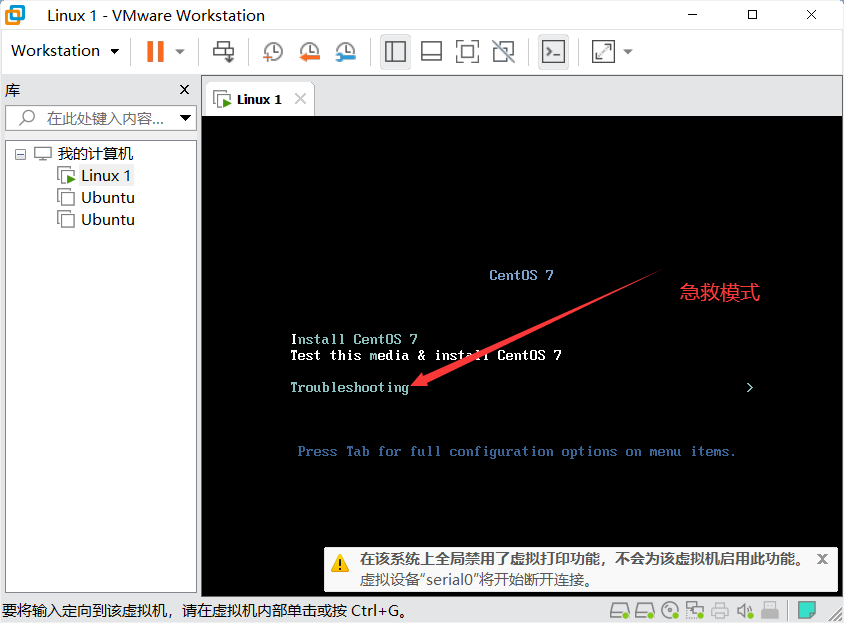Viewport: 844px width, 623px height.
Task: Click the stretch guest display icon
Action: click(603, 52)
